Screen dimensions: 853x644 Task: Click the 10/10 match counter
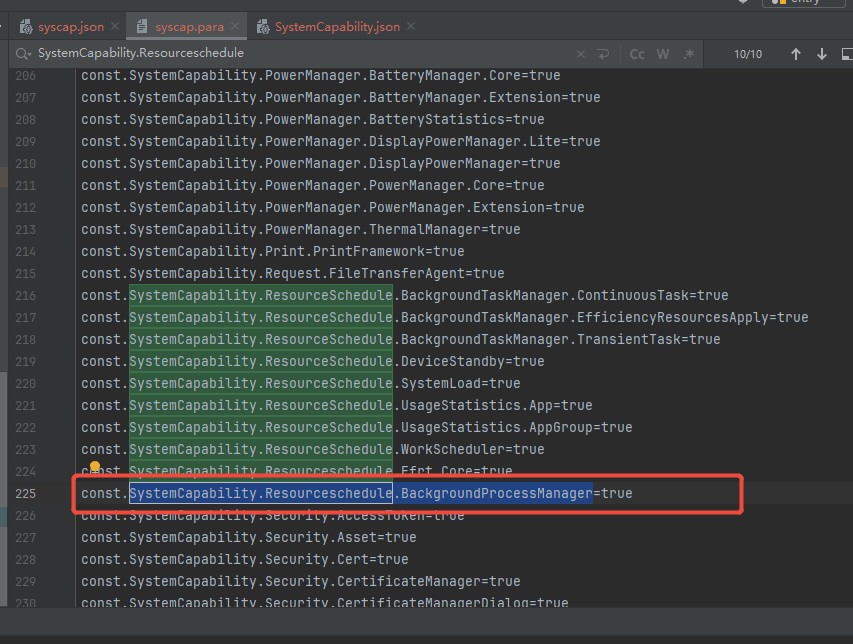[x=748, y=54]
